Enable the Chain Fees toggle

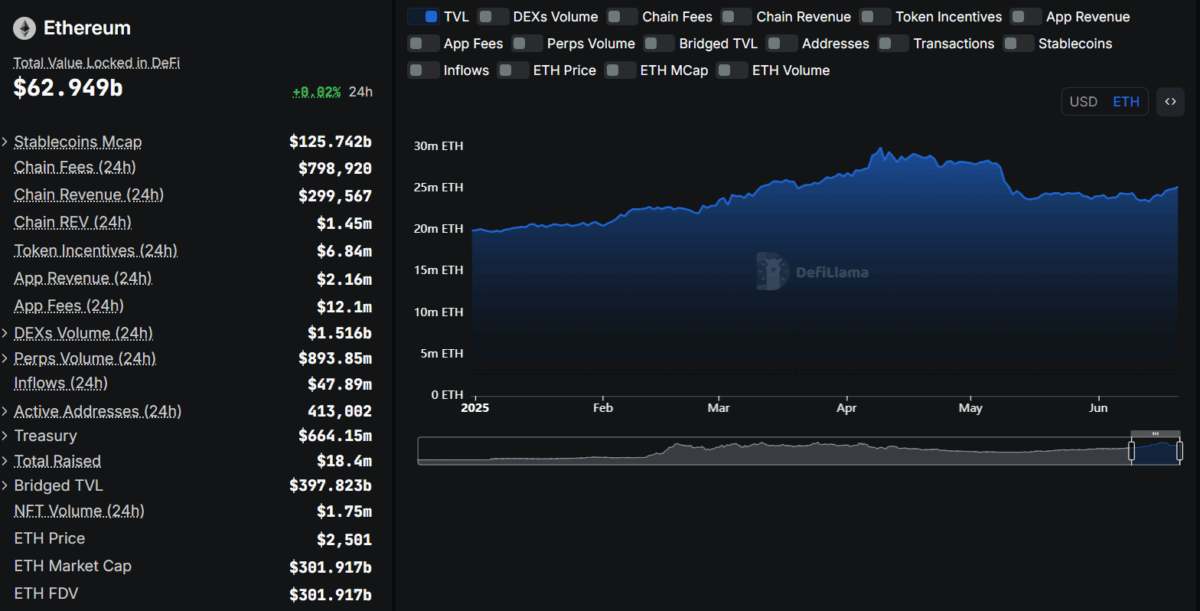click(x=622, y=17)
